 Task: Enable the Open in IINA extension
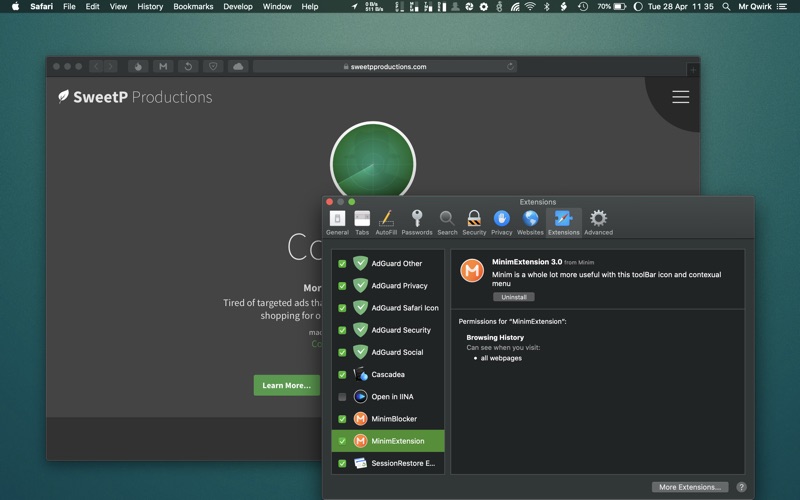(x=342, y=397)
